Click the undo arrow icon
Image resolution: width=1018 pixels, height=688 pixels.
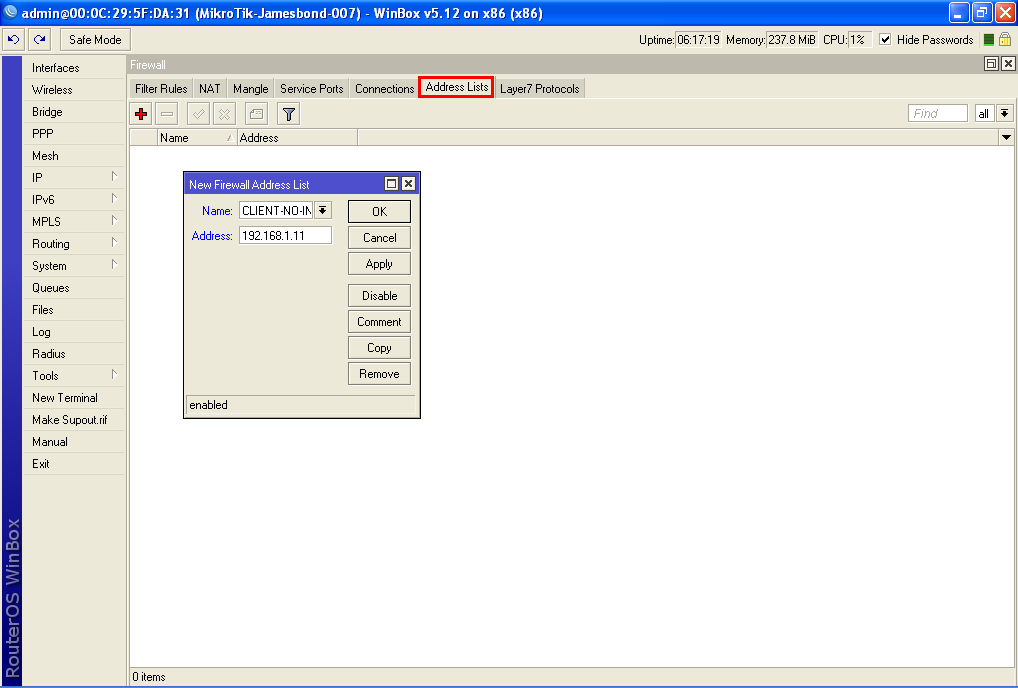click(14, 40)
